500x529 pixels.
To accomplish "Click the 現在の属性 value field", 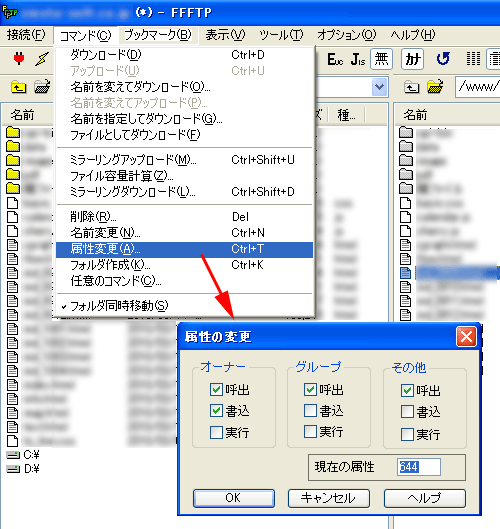I will (419, 467).
